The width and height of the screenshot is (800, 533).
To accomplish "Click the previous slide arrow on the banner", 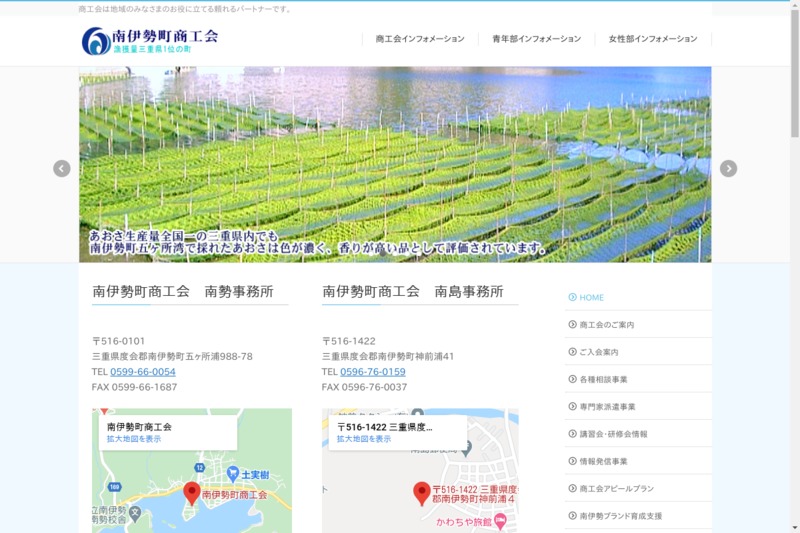I will tap(62, 169).
